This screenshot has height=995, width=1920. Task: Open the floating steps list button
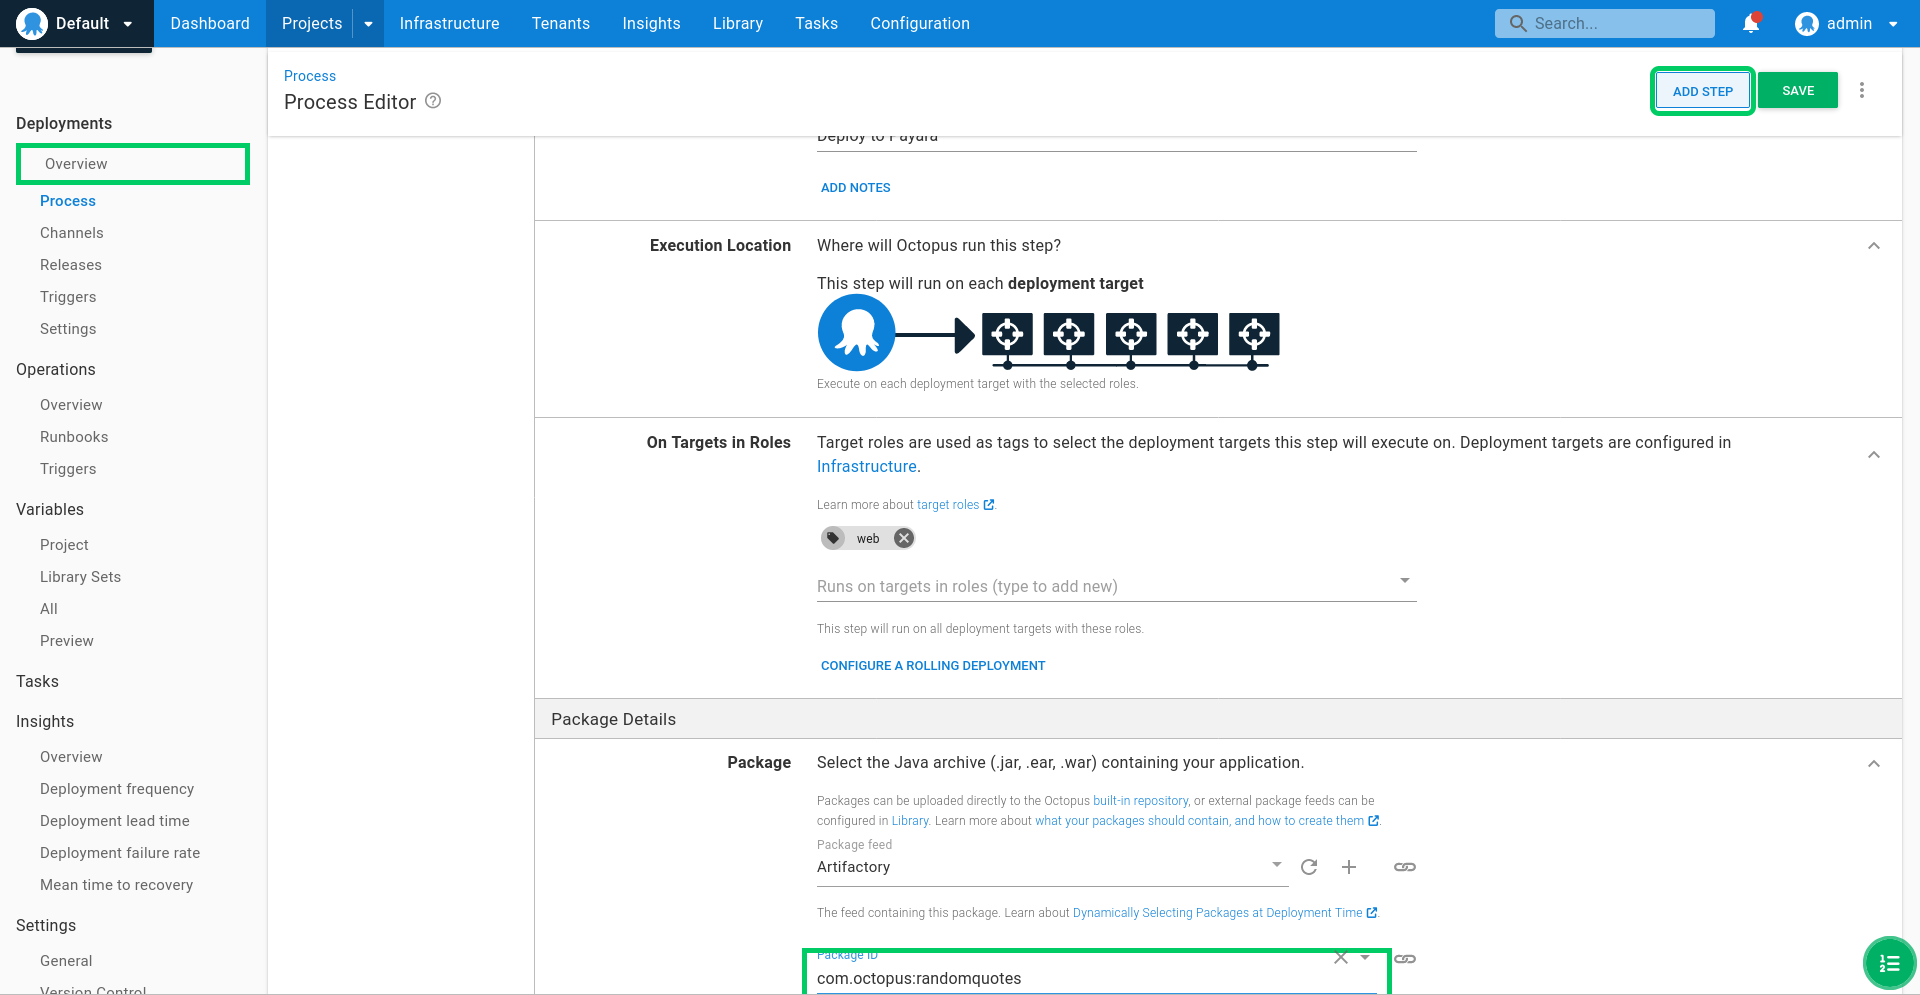(x=1889, y=963)
